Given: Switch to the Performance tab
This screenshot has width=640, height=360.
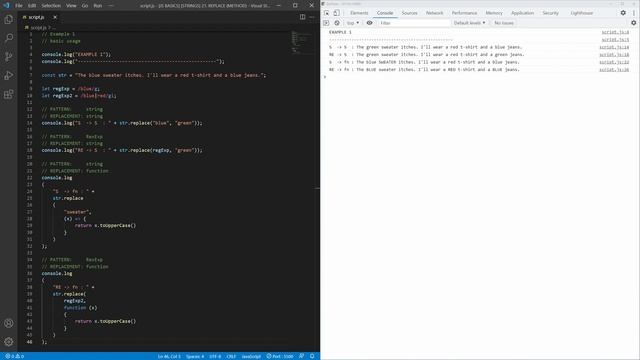Looking at the screenshot, I should (464, 13).
